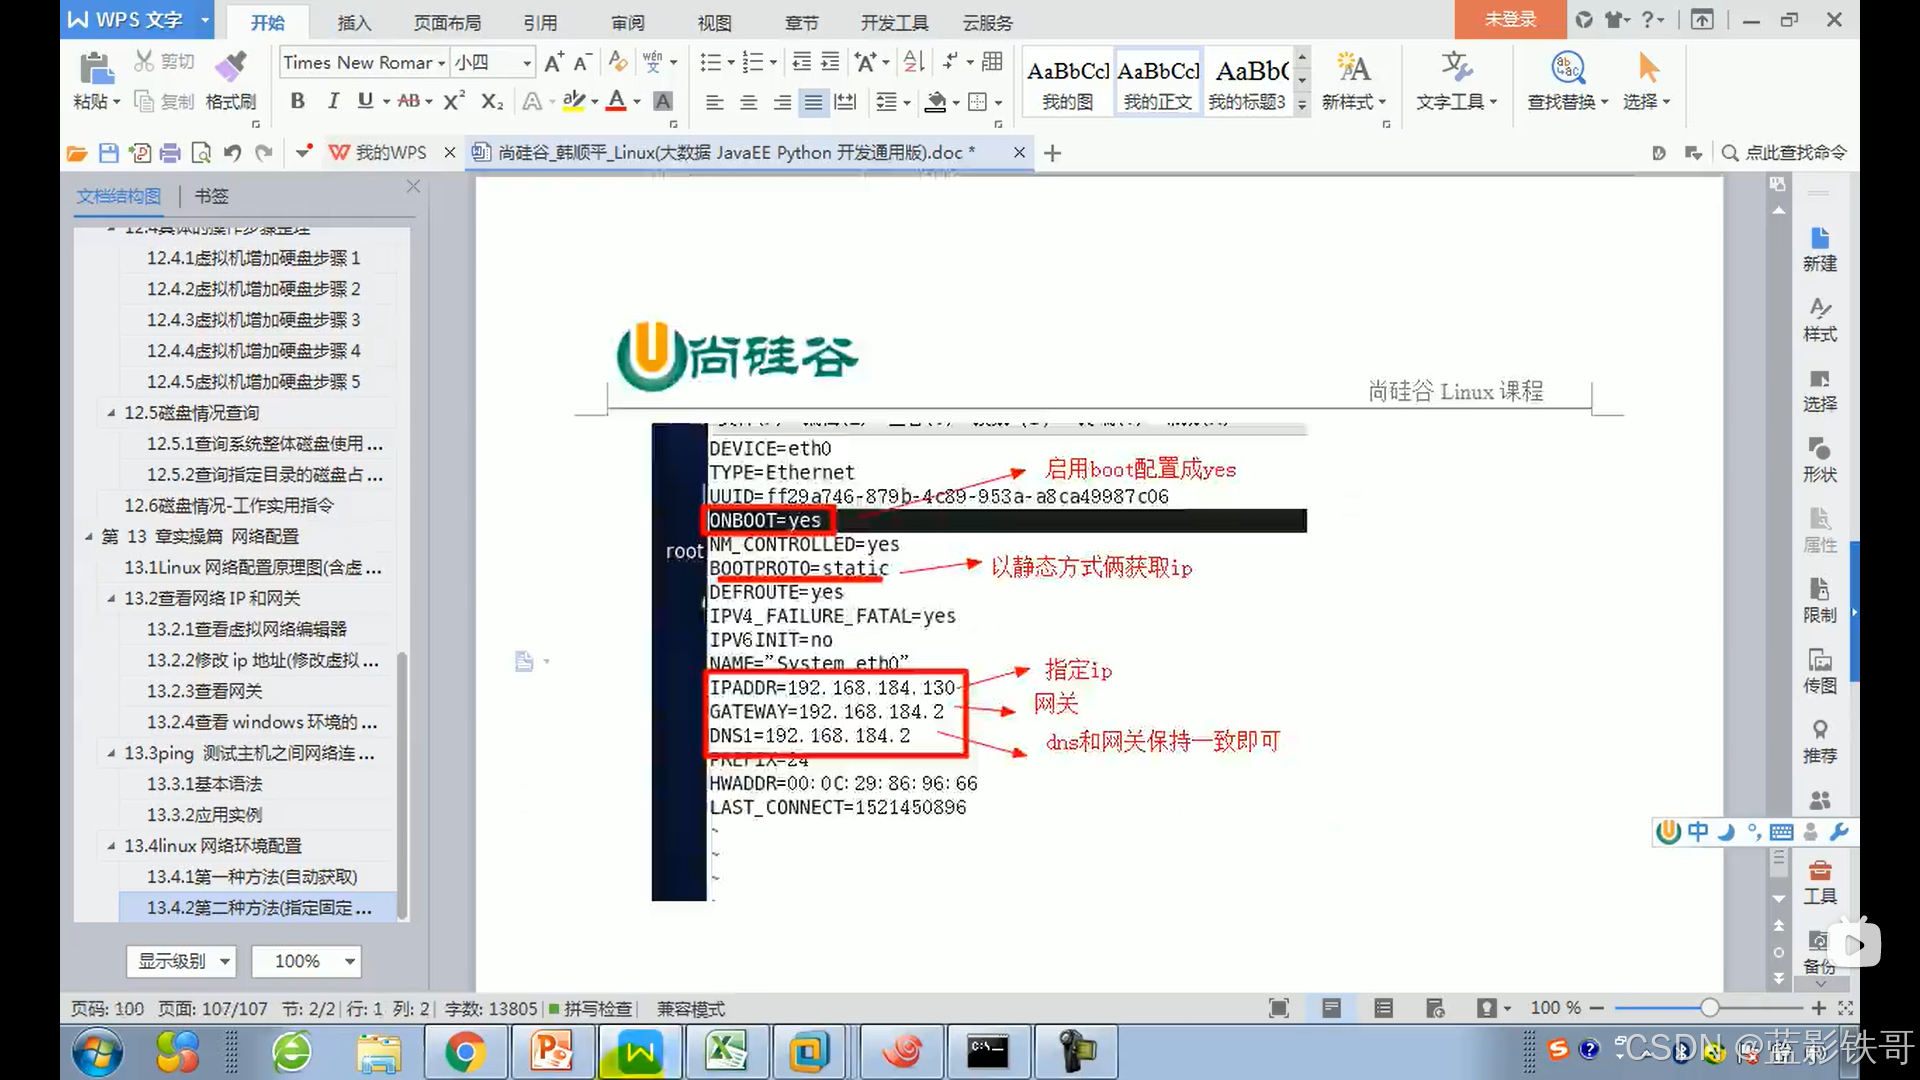Image resolution: width=1920 pixels, height=1080 pixels.
Task: Click the Not Logged In button
Action: pos(1509,19)
